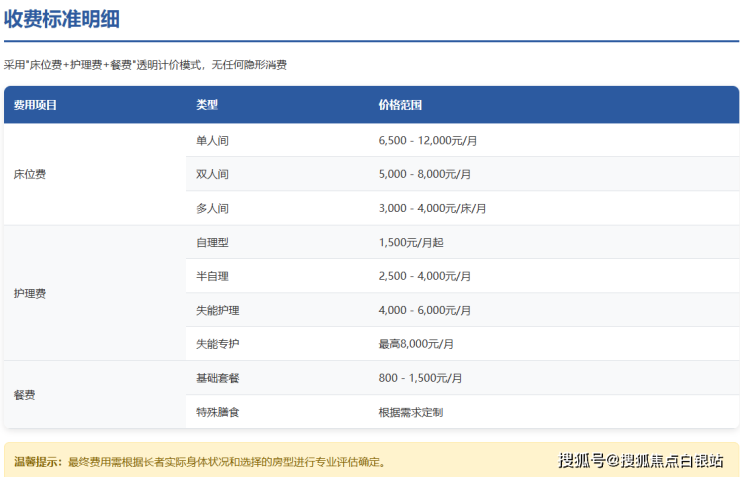
Task: Select the 床位费 category cell
Action: (30, 174)
